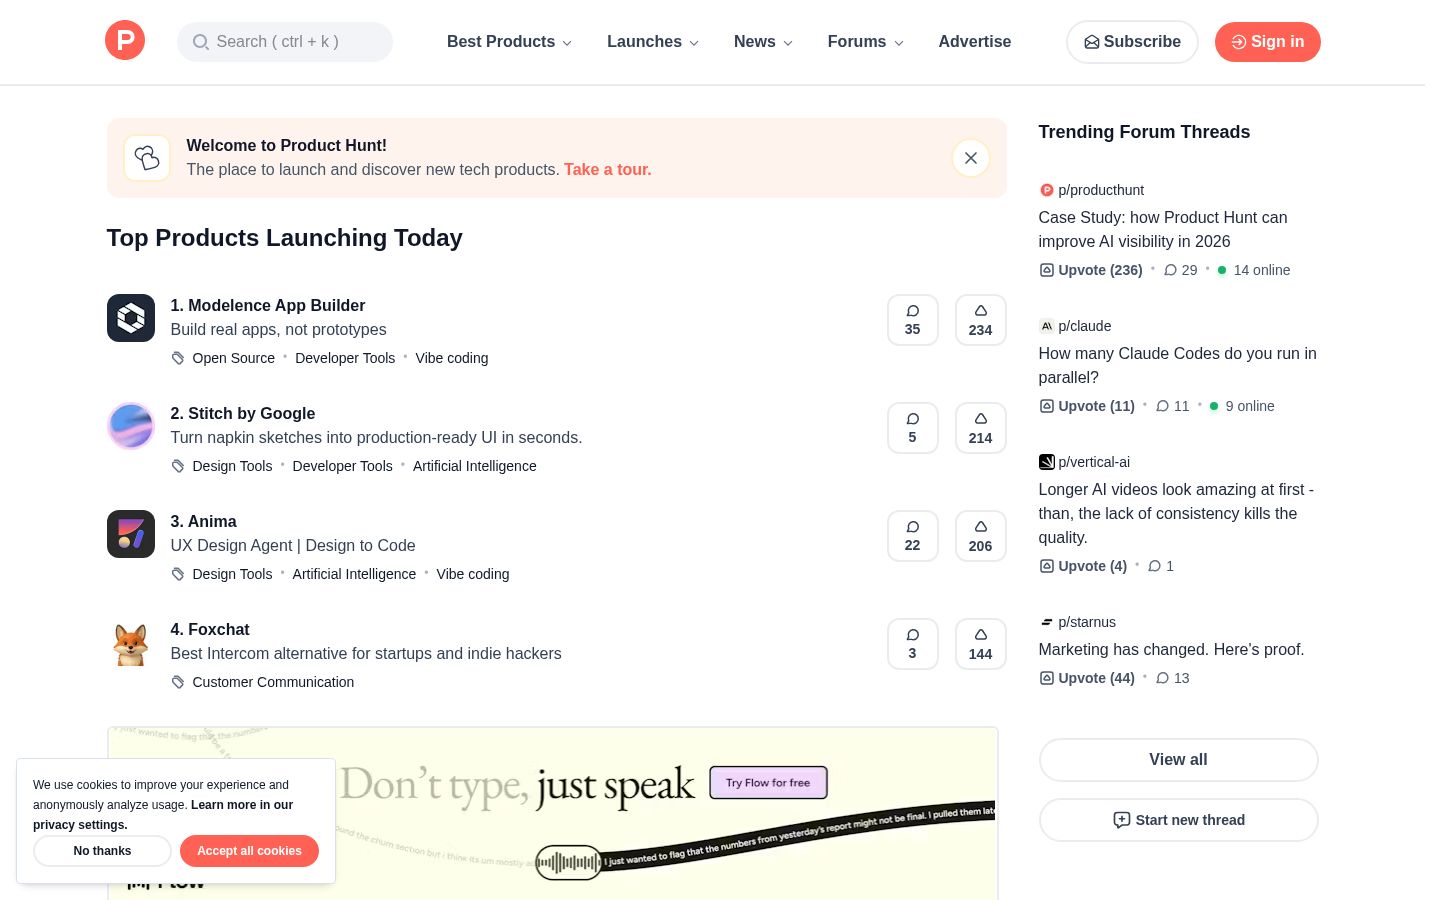This screenshot has height=900, width=1440.
Task: Click the search magnifier icon
Action: point(201,42)
